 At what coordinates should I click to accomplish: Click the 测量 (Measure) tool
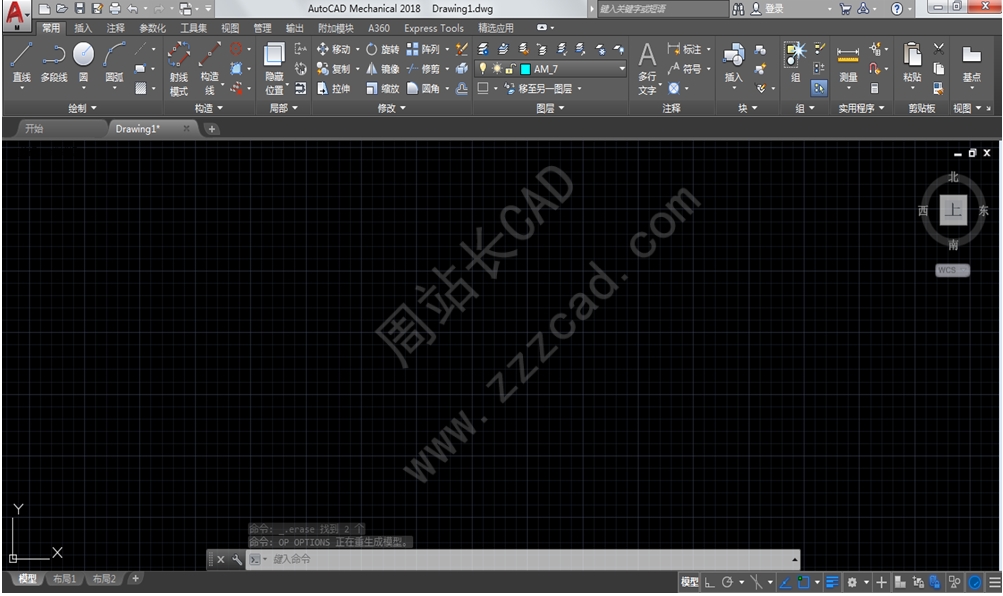point(848,63)
